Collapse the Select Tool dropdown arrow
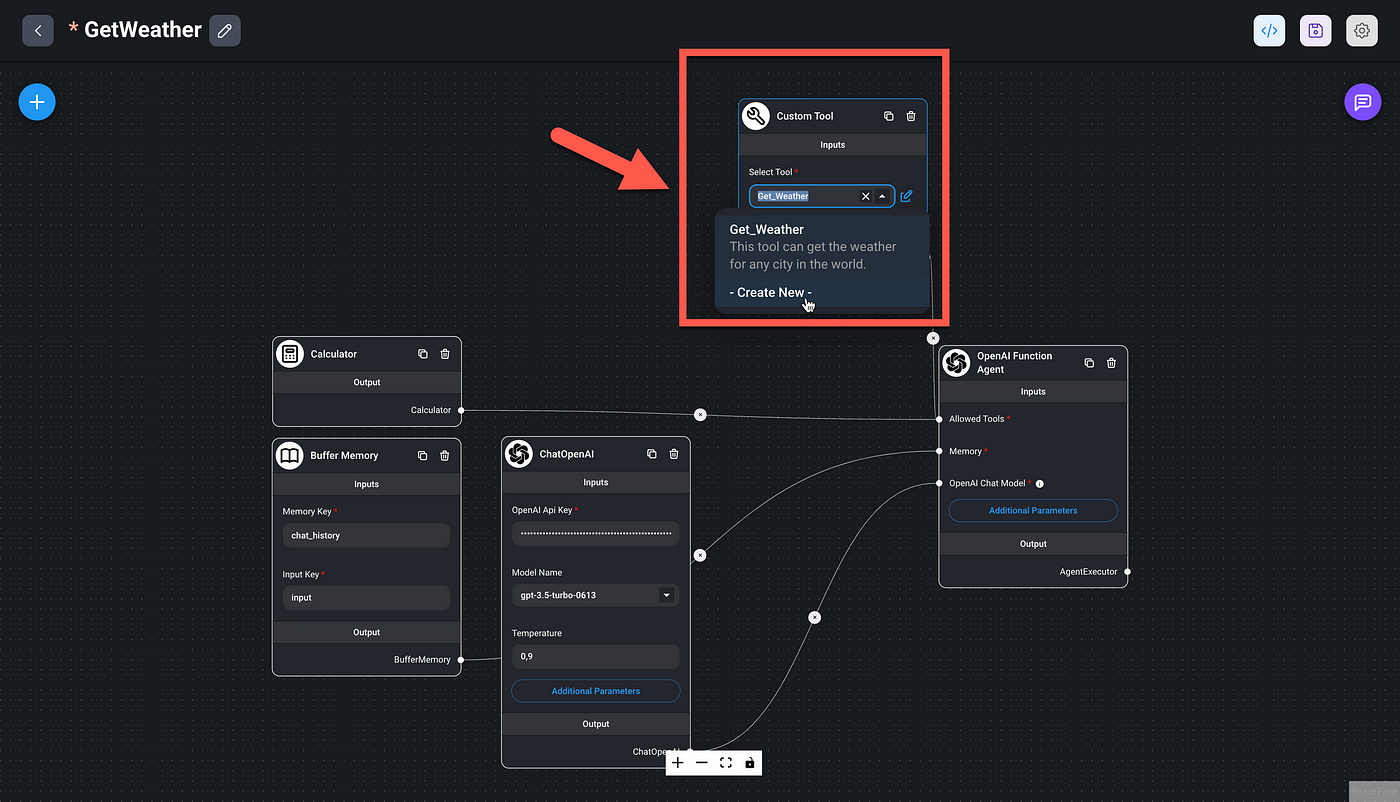 pyautogui.click(x=882, y=197)
